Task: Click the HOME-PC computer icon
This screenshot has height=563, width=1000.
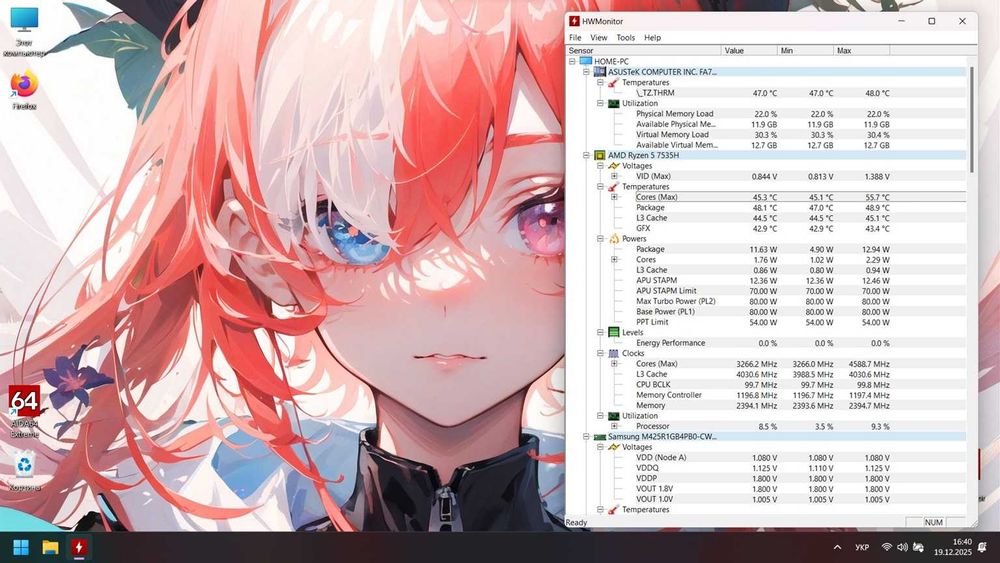Action: point(585,61)
